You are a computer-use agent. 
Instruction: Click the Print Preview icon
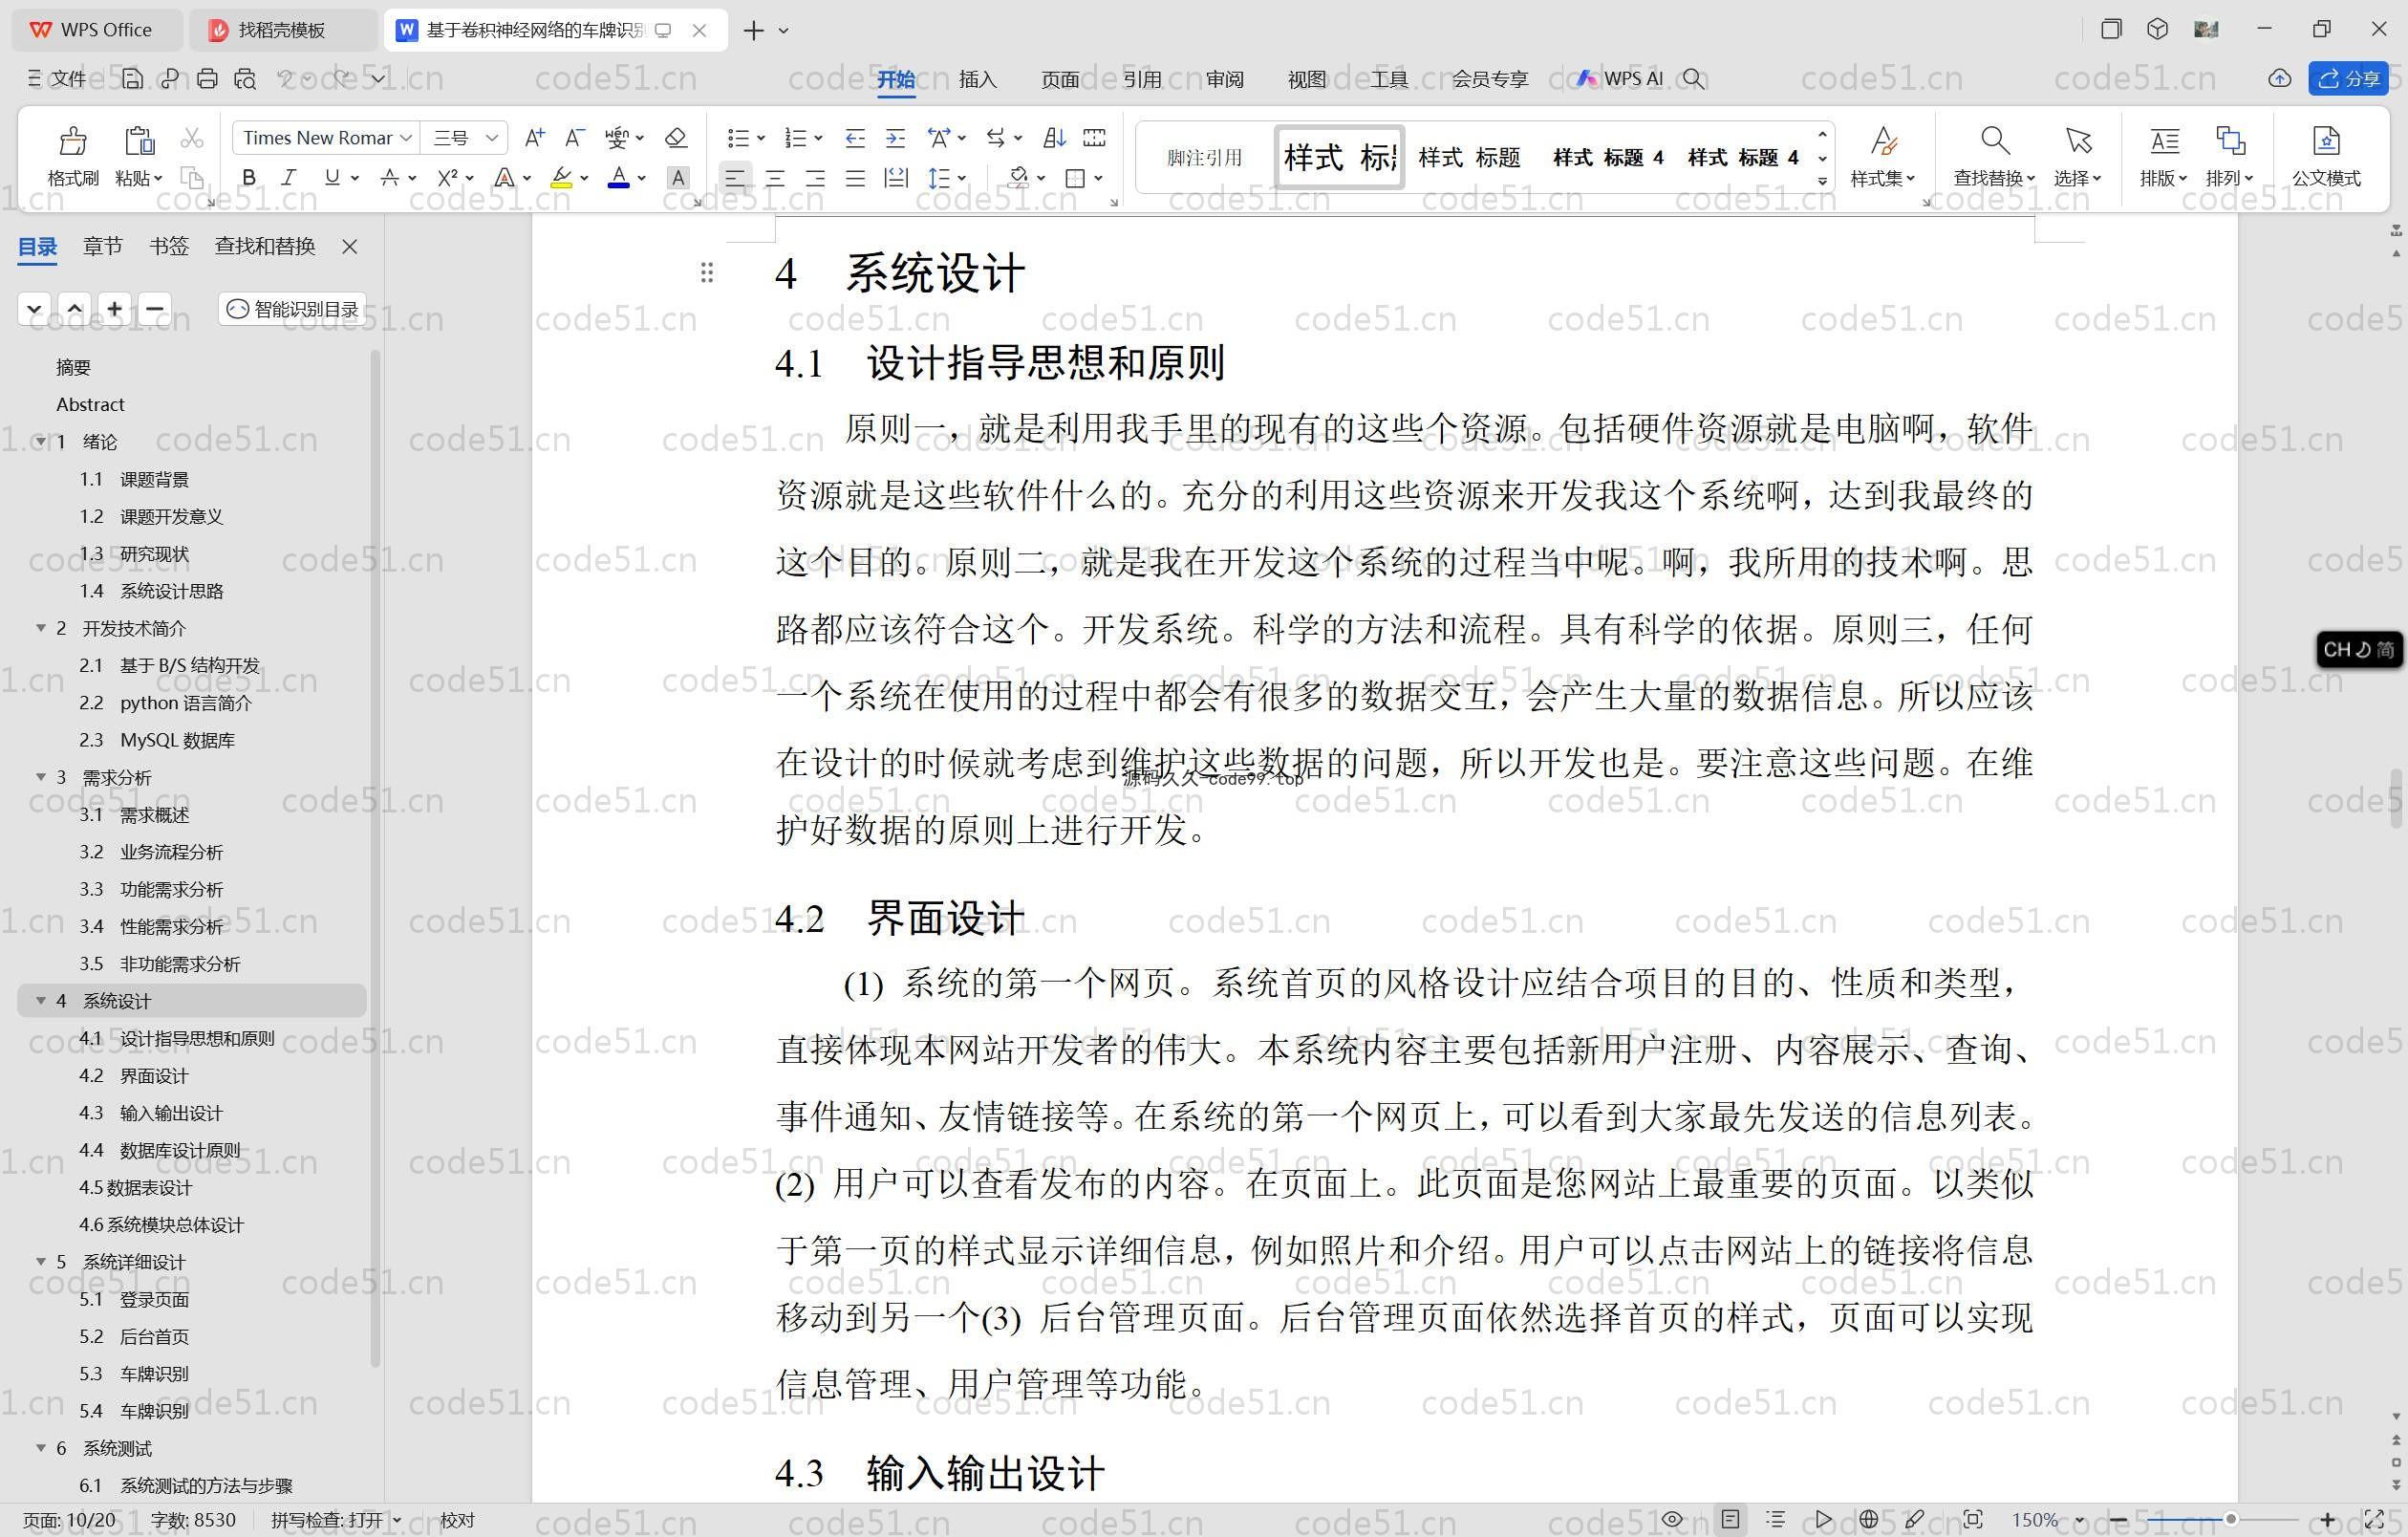pos(245,78)
